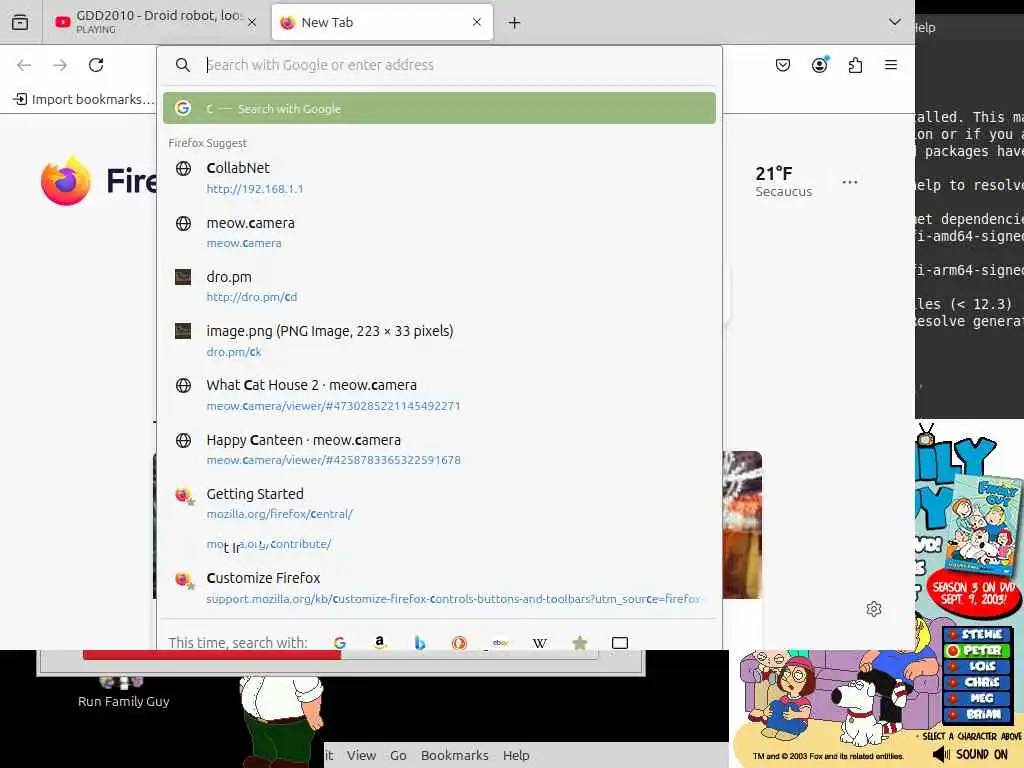This screenshot has height=768, width=1024.
Task: Click the search magnifier icon in the address bar
Action: (x=183, y=65)
